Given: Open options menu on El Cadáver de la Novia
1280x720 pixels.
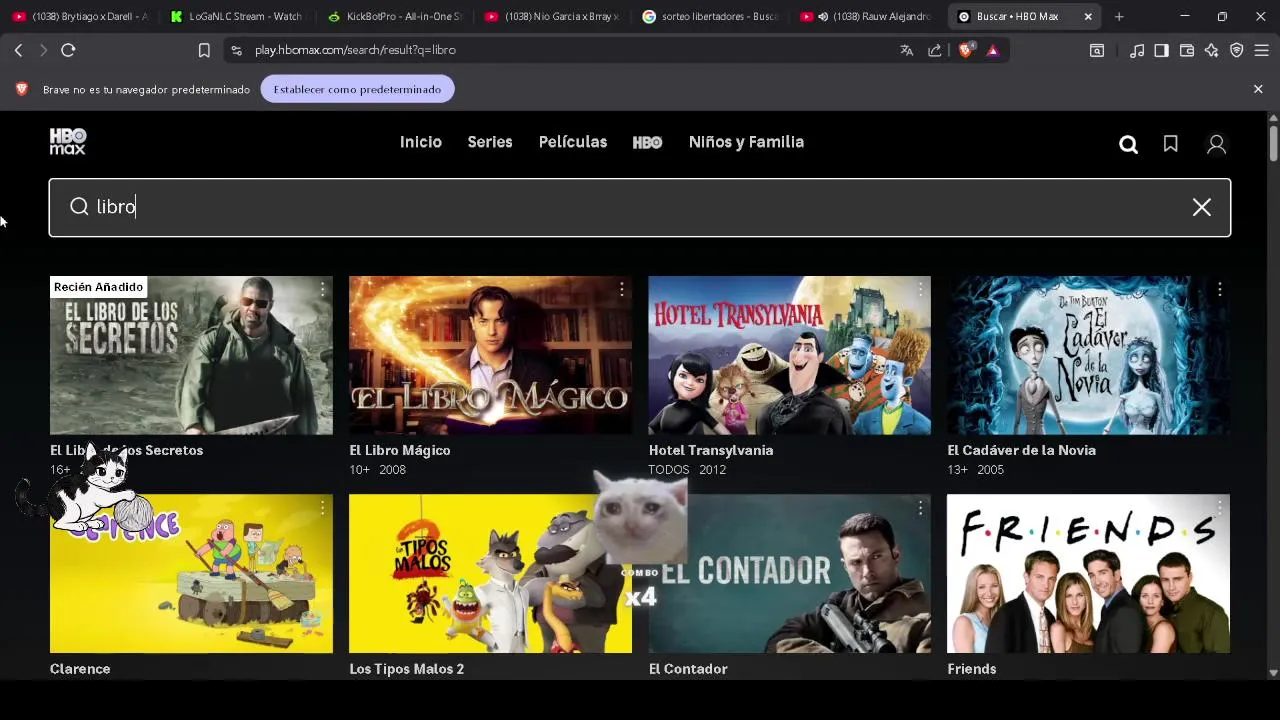Looking at the screenshot, I should [1219, 289].
